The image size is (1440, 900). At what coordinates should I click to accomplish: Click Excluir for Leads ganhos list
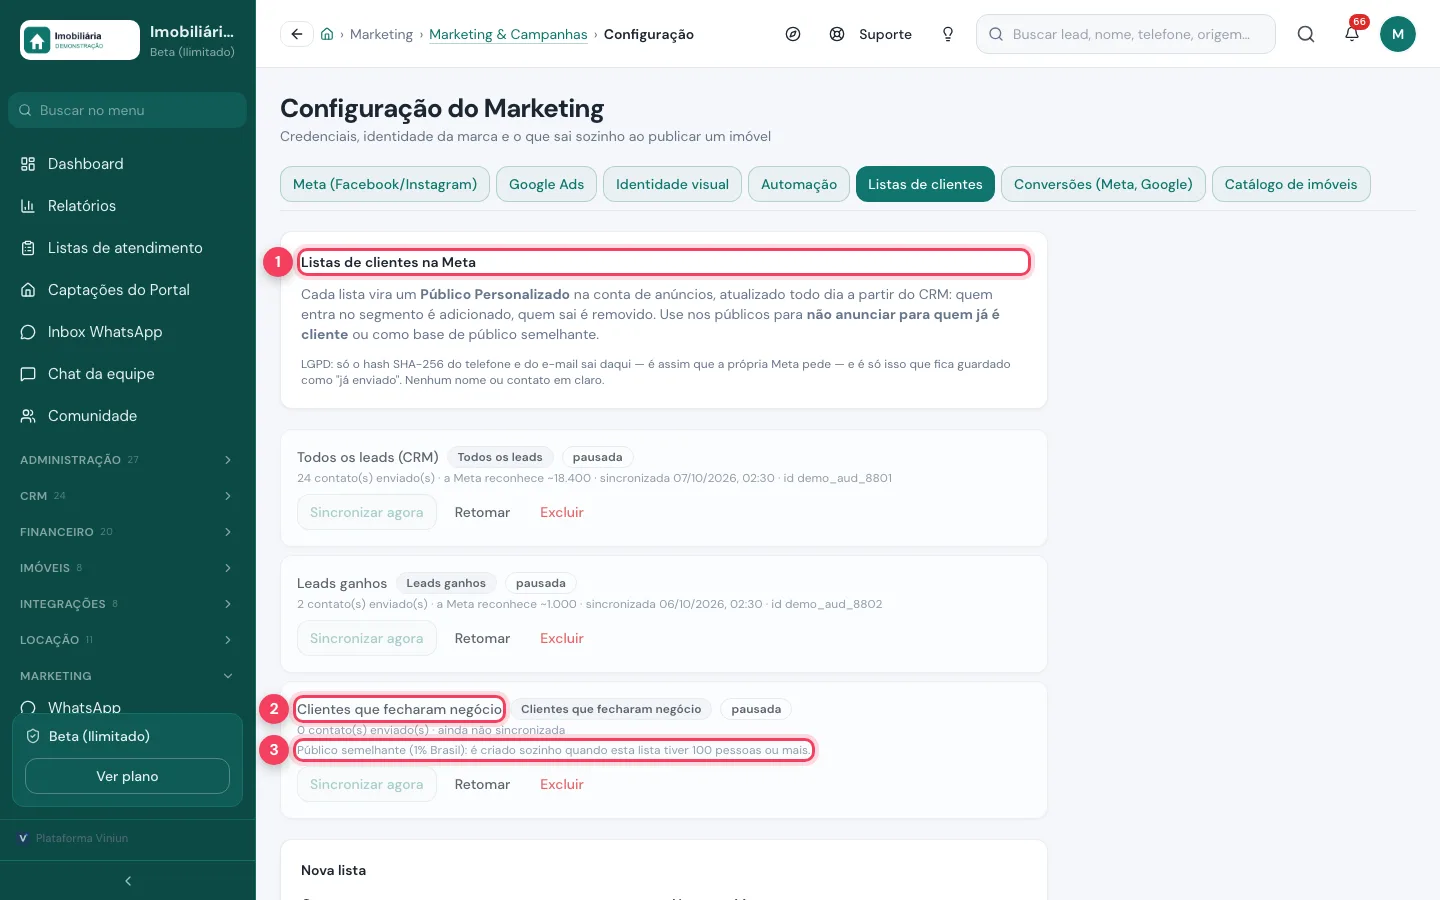tap(562, 638)
